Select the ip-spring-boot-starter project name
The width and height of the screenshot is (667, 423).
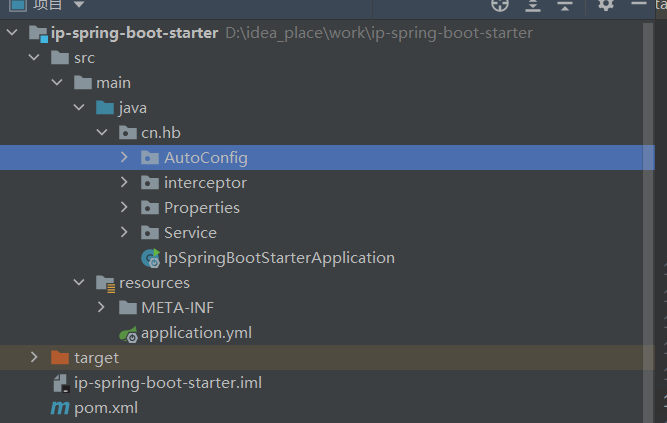[x=134, y=33]
